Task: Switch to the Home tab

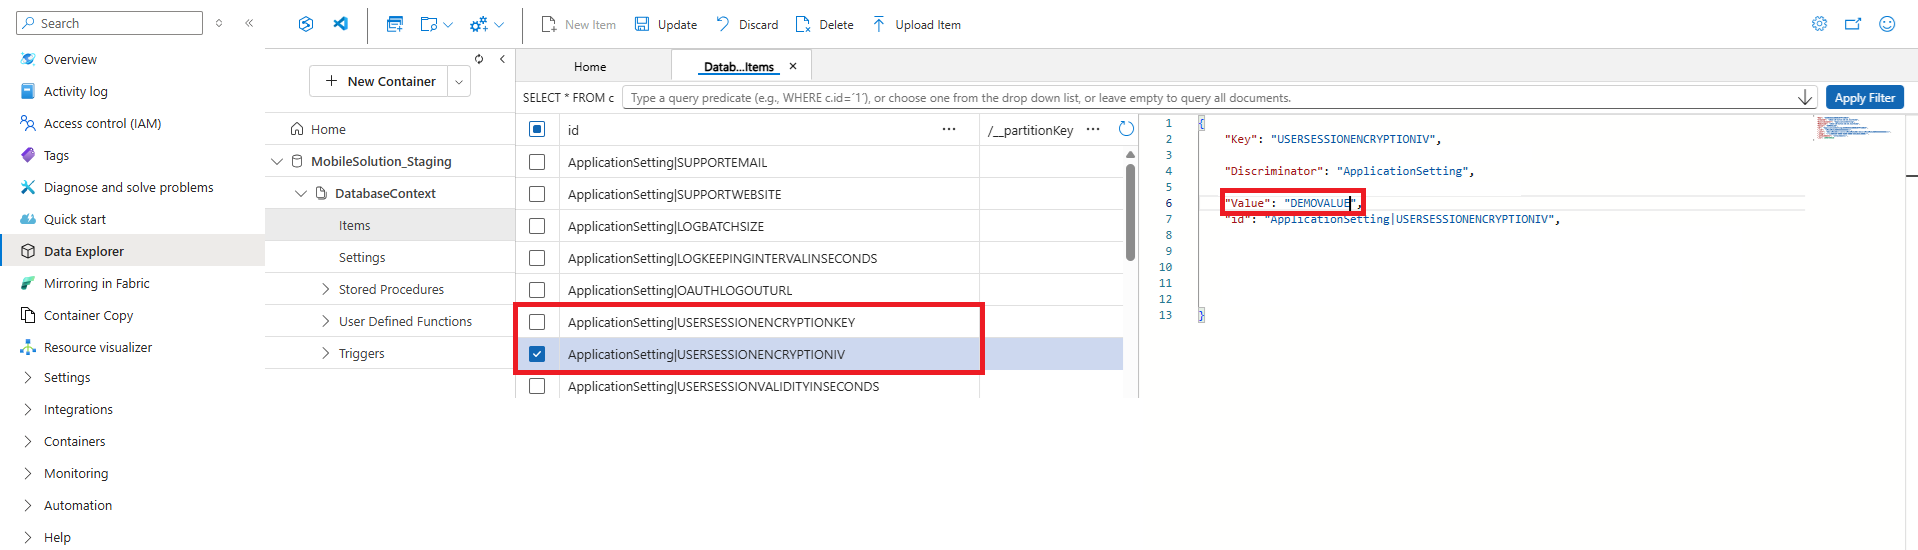Action: coord(590,66)
